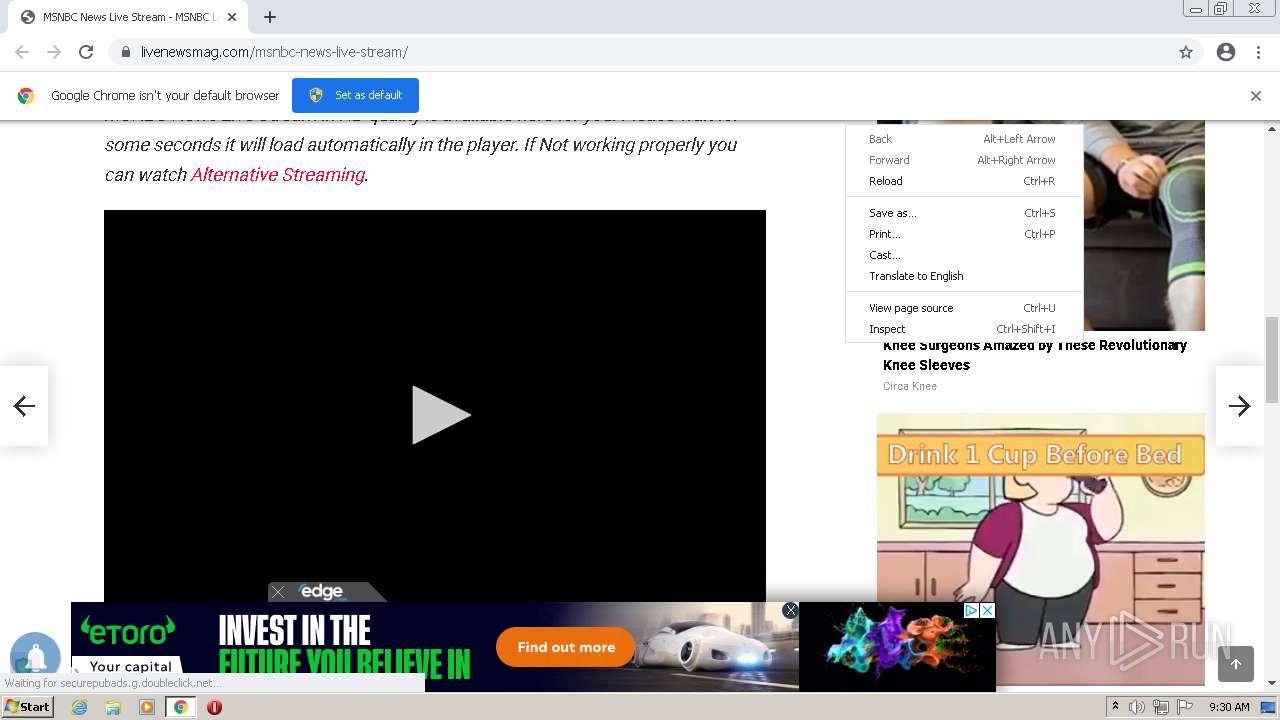Click the red shield icon in the taskbar

214,707
